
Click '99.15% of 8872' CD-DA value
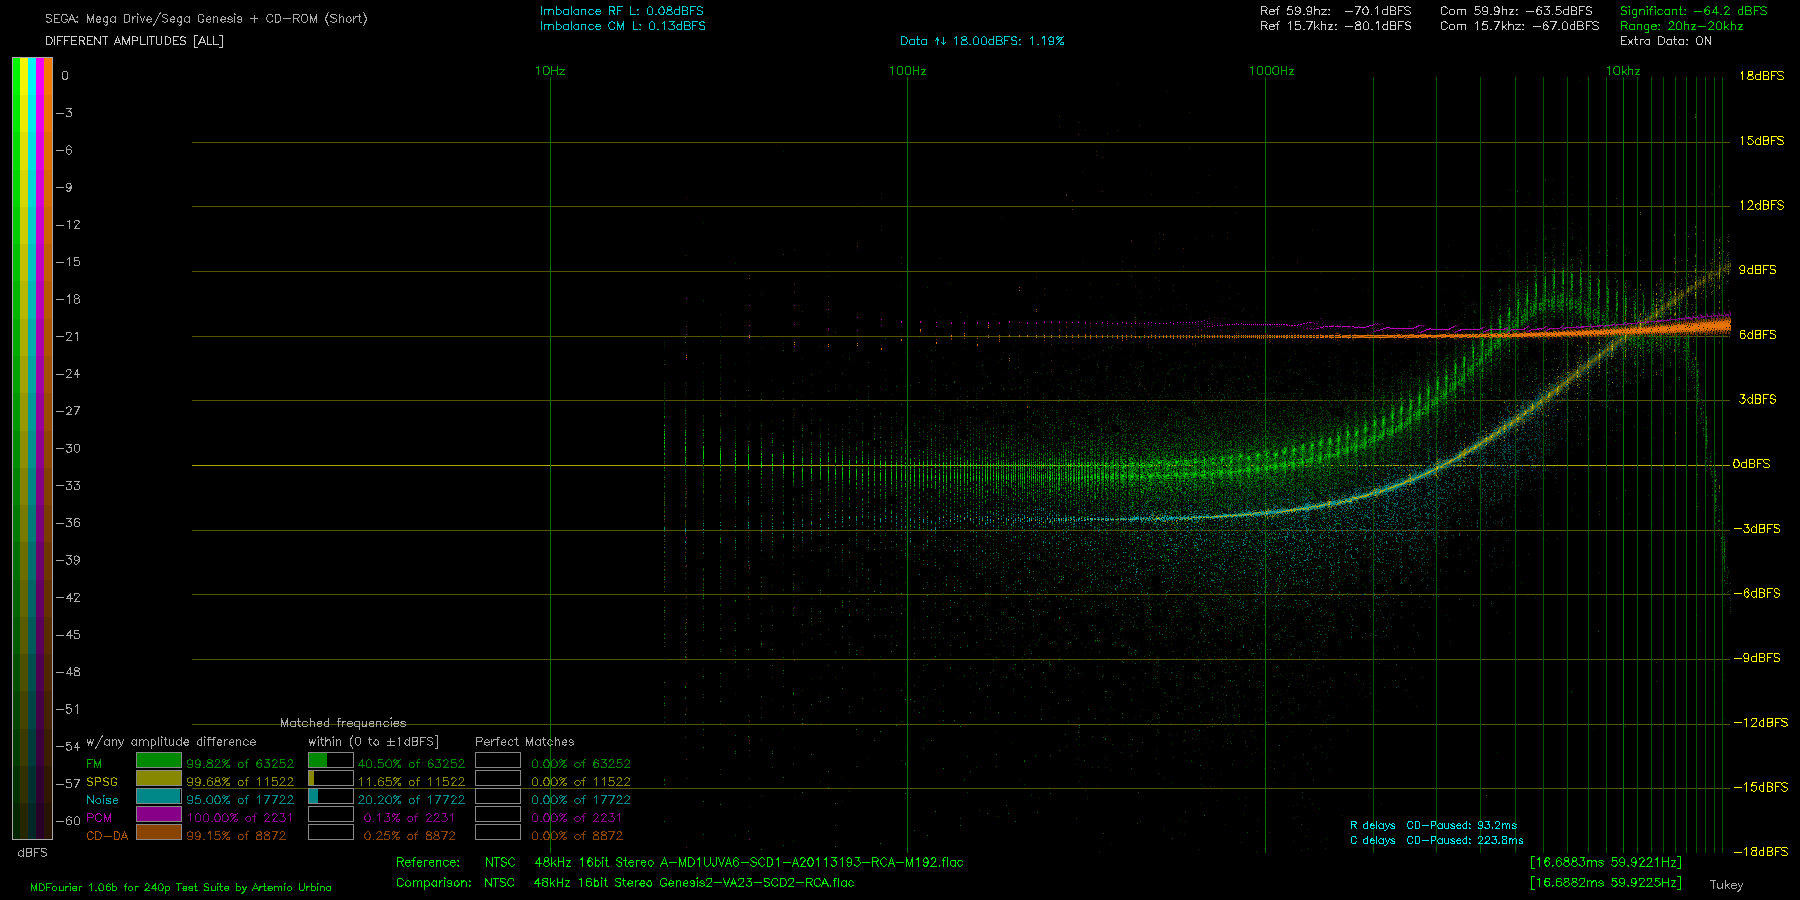[x=236, y=836]
